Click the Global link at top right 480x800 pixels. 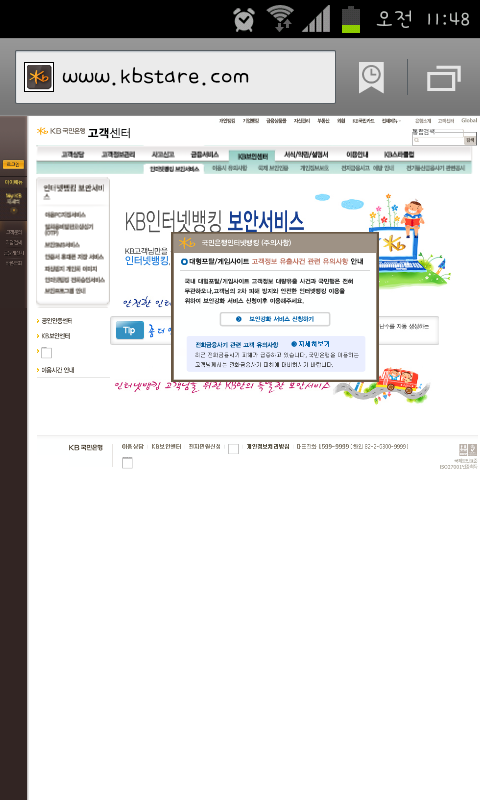point(469,120)
